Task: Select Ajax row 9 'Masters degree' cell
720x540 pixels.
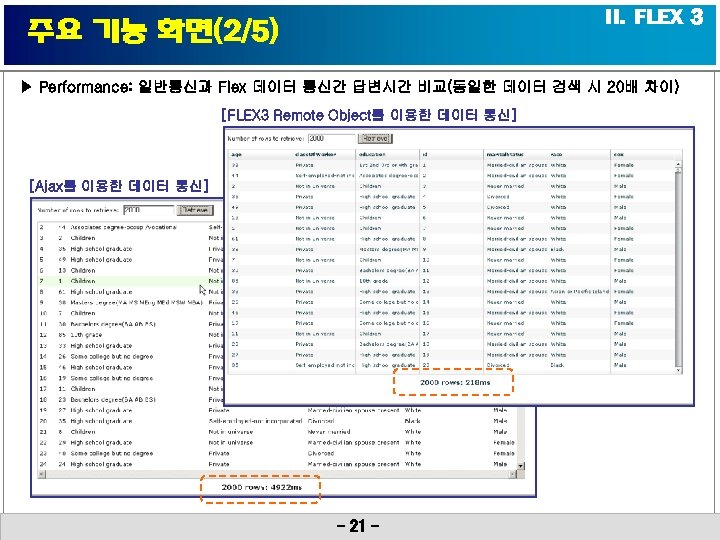Action: (x=136, y=303)
